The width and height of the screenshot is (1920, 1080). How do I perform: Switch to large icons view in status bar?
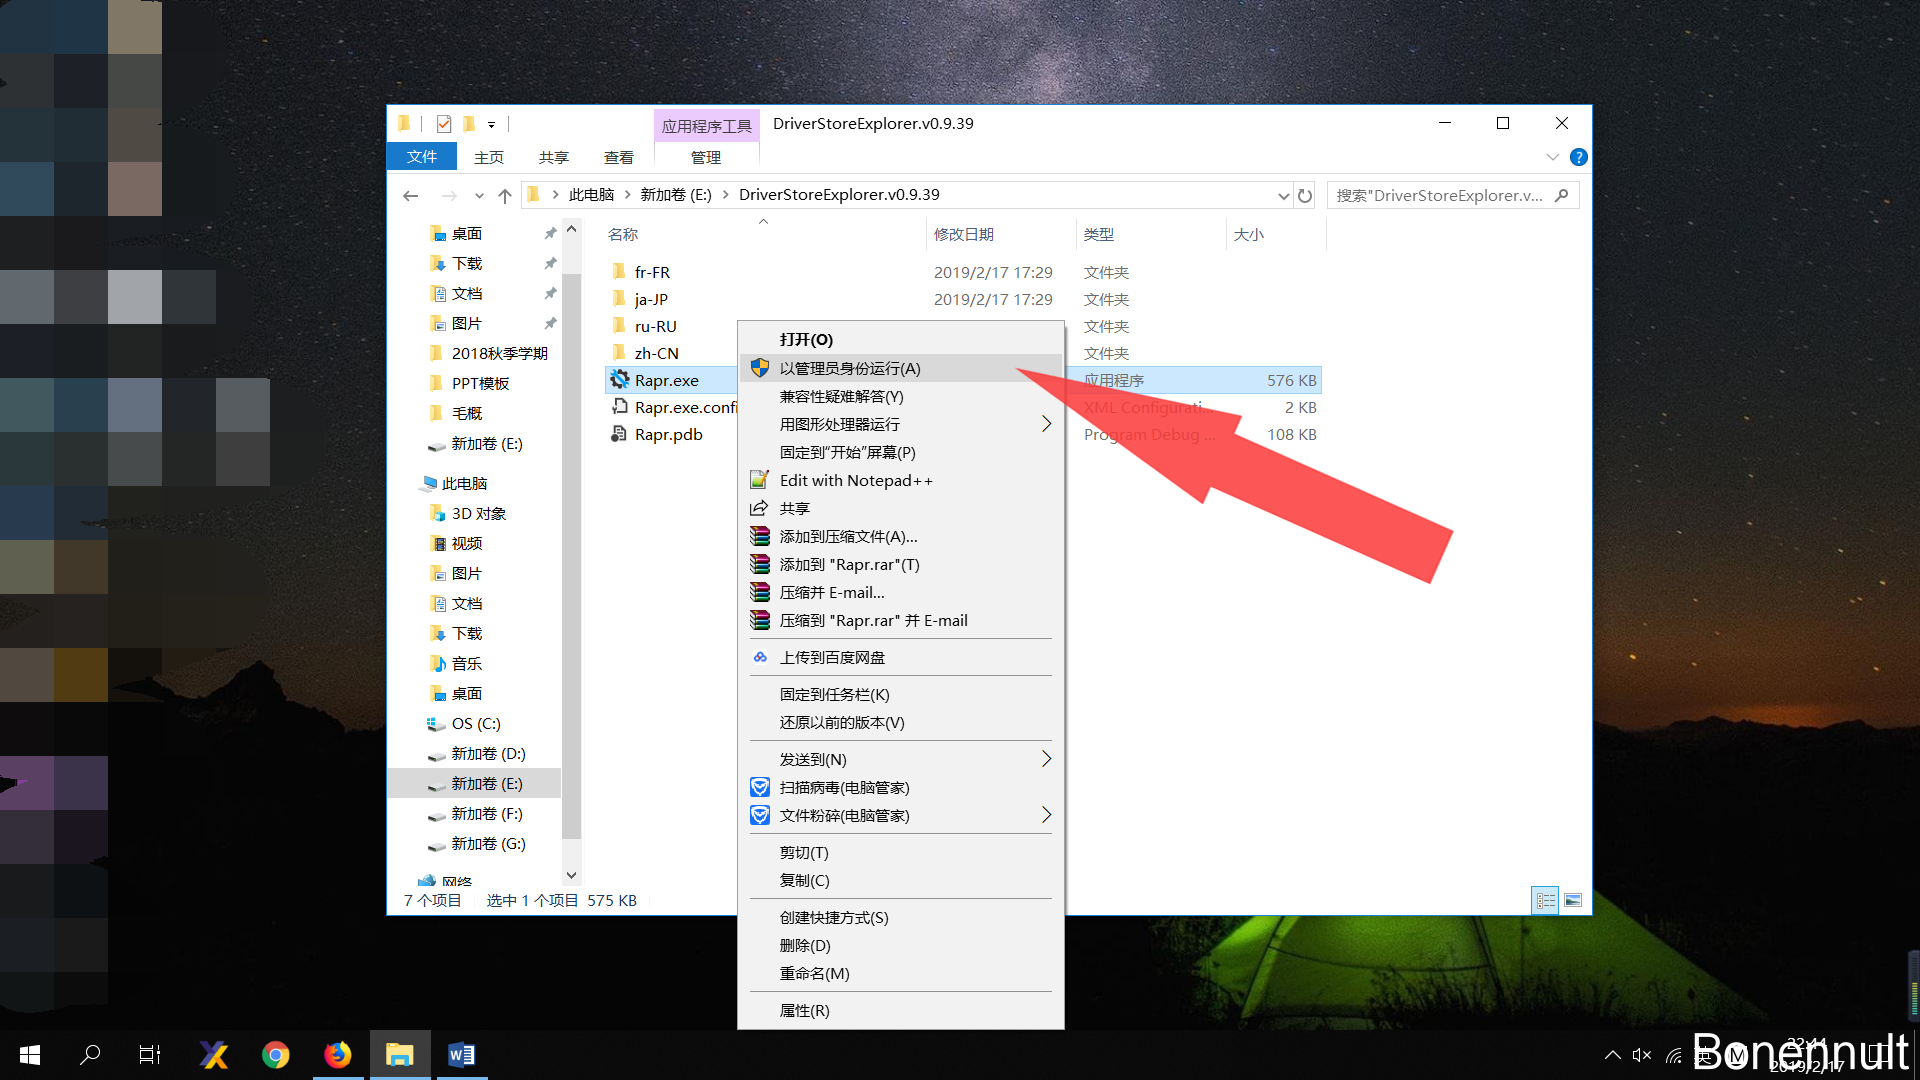click(x=1573, y=900)
